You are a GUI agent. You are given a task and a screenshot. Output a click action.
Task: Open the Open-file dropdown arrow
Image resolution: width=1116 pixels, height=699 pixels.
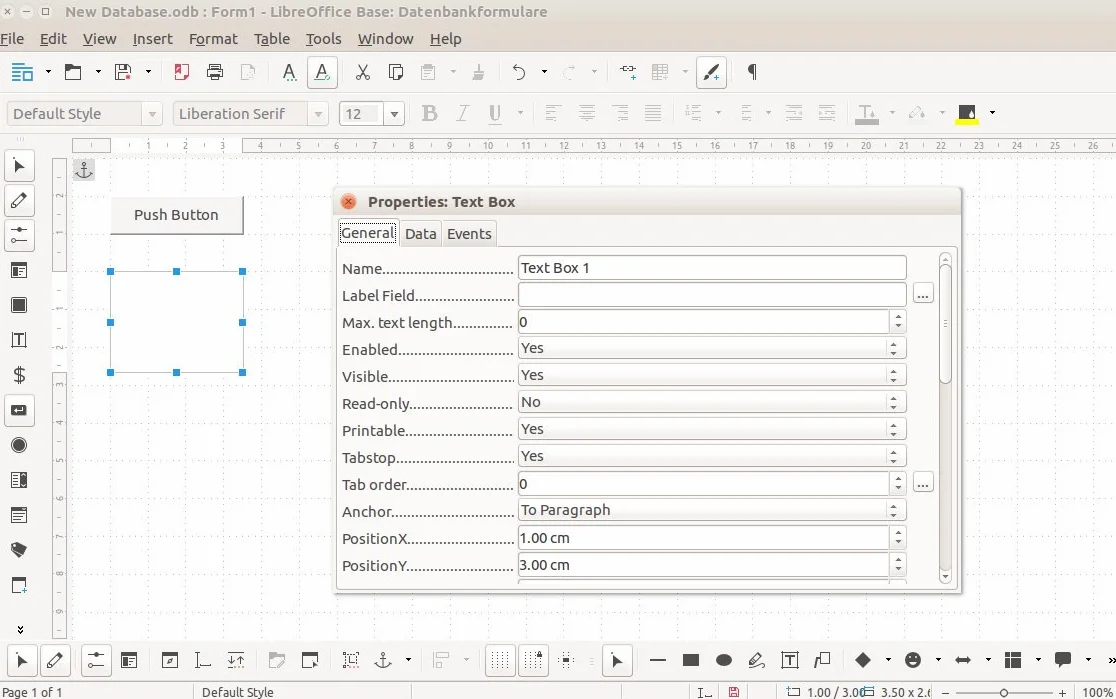click(98, 72)
